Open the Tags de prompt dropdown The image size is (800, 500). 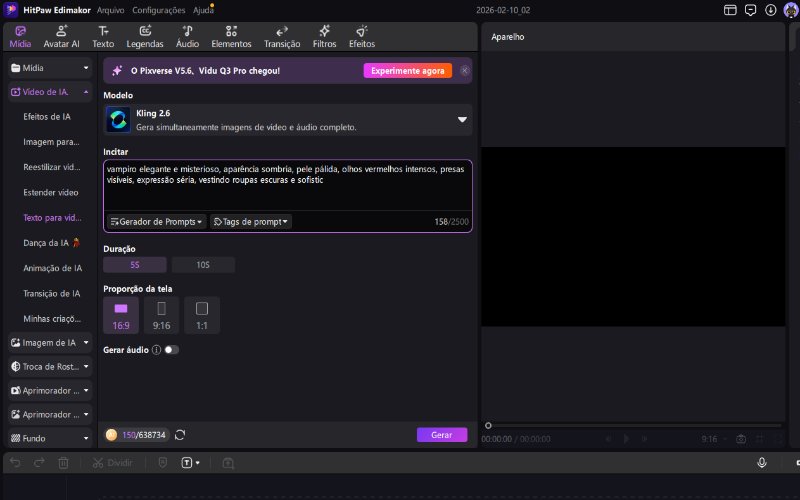pos(251,222)
